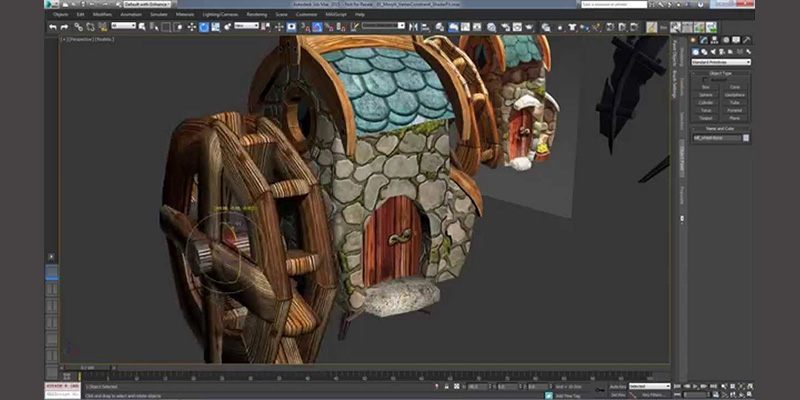
Task: Toggle the Spinner Snap button
Action: tap(341, 27)
